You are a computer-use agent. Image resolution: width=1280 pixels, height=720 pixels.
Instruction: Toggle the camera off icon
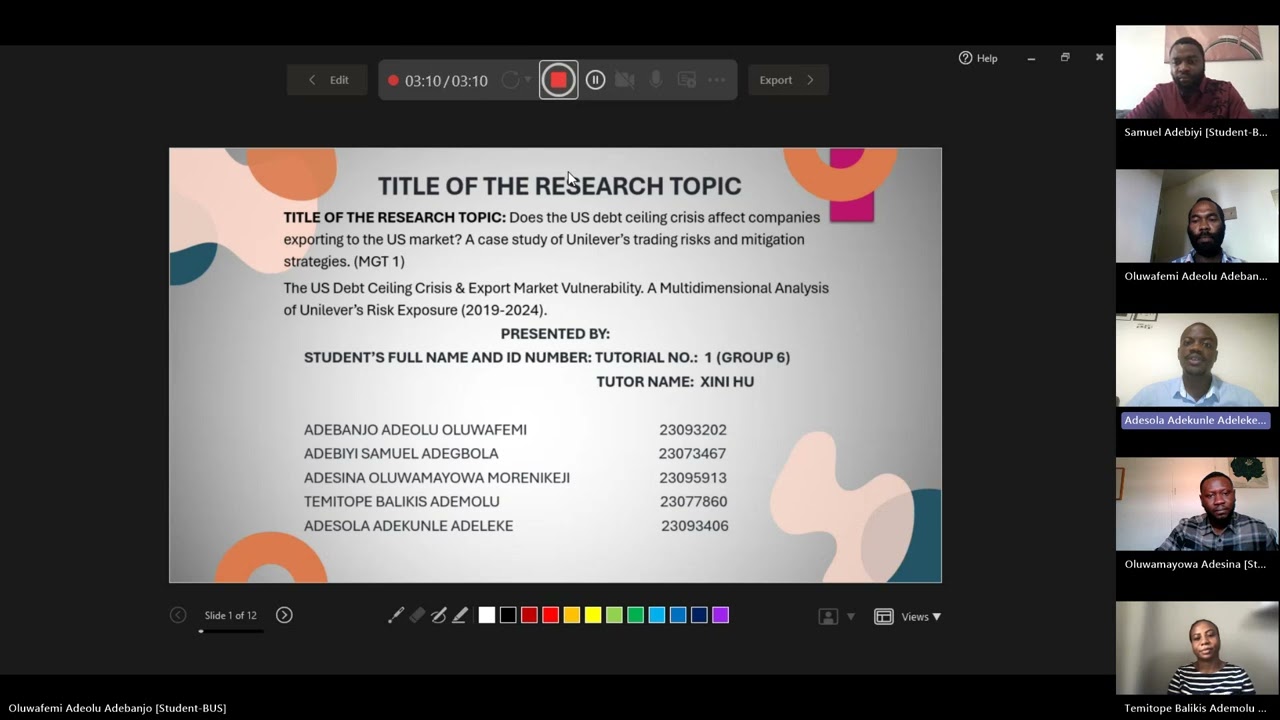pos(625,80)
